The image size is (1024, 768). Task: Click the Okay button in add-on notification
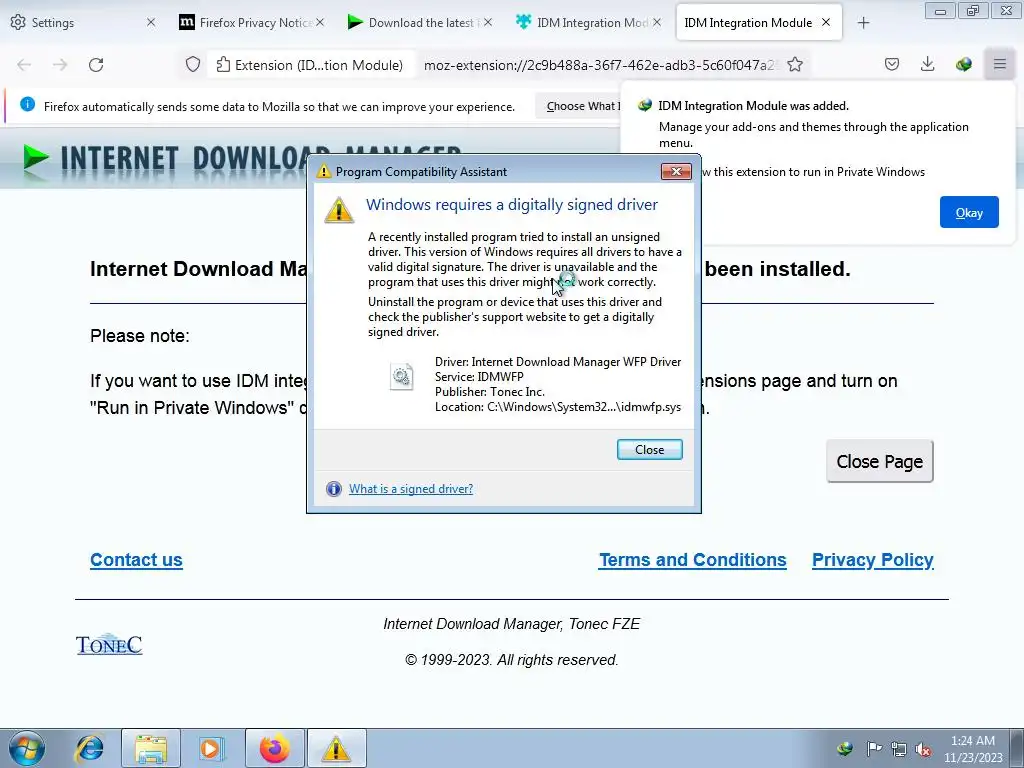click(969, 212)
